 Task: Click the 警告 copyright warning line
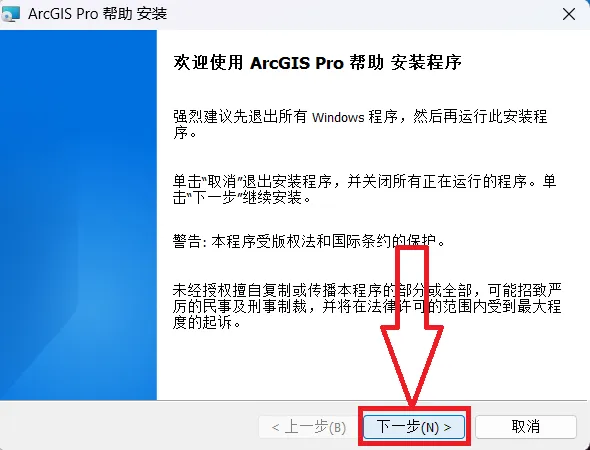(x=309, y=241)
